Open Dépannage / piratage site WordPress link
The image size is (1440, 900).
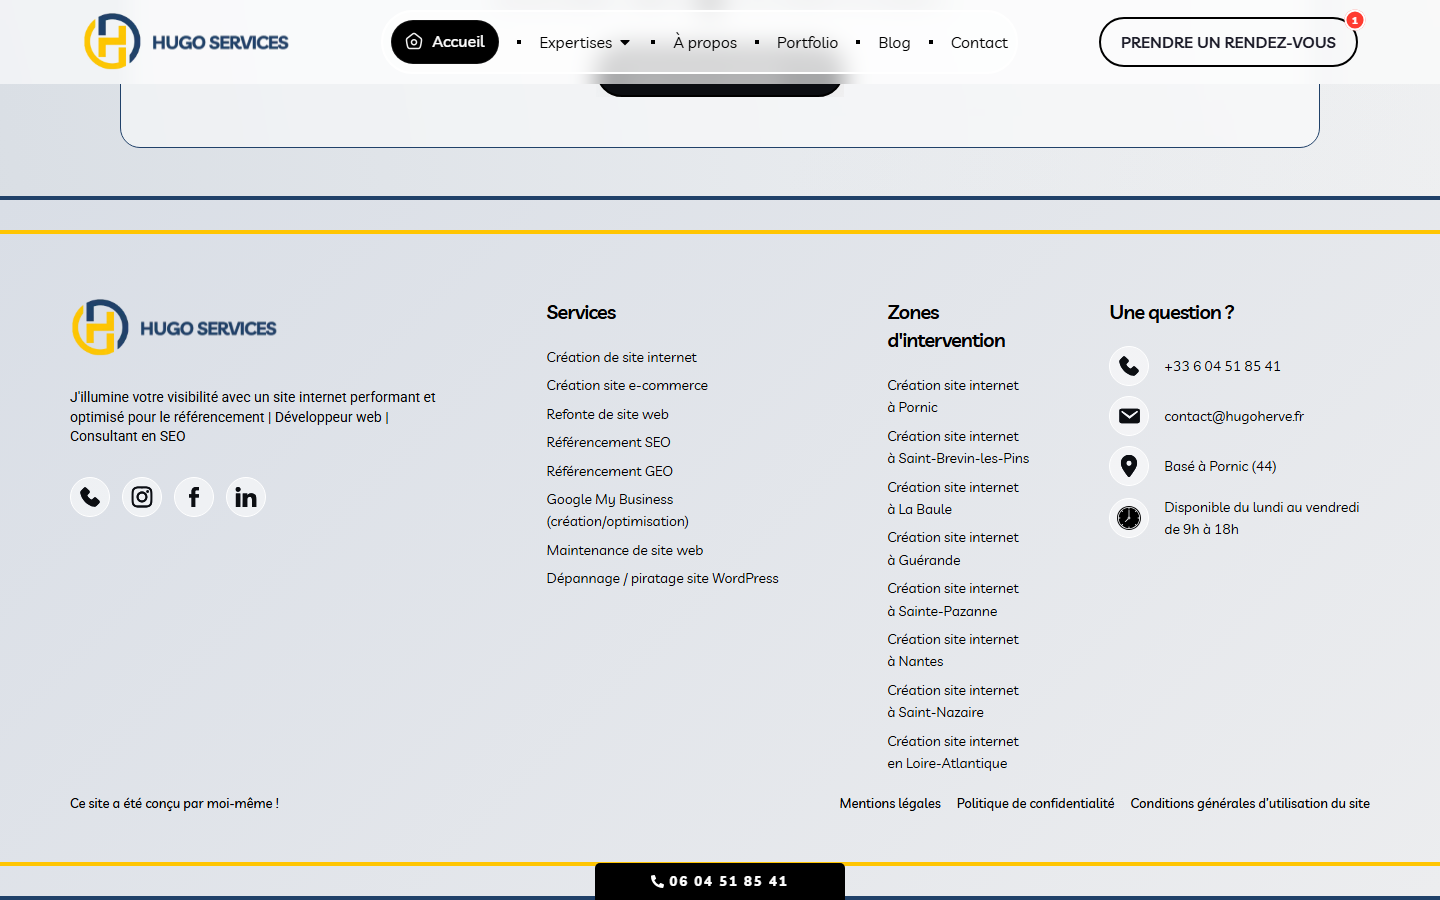(x=663, y=578)
